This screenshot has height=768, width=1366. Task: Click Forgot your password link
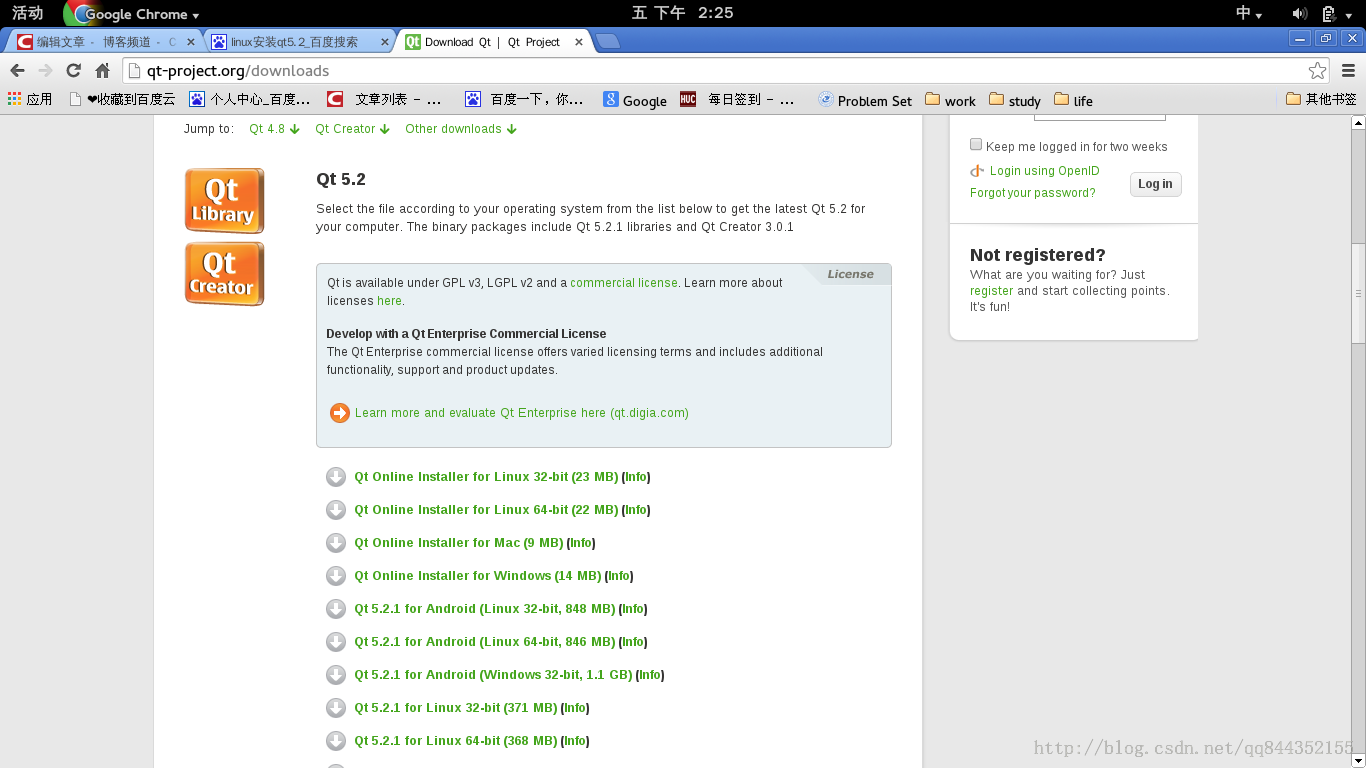tap(1032, 193)
